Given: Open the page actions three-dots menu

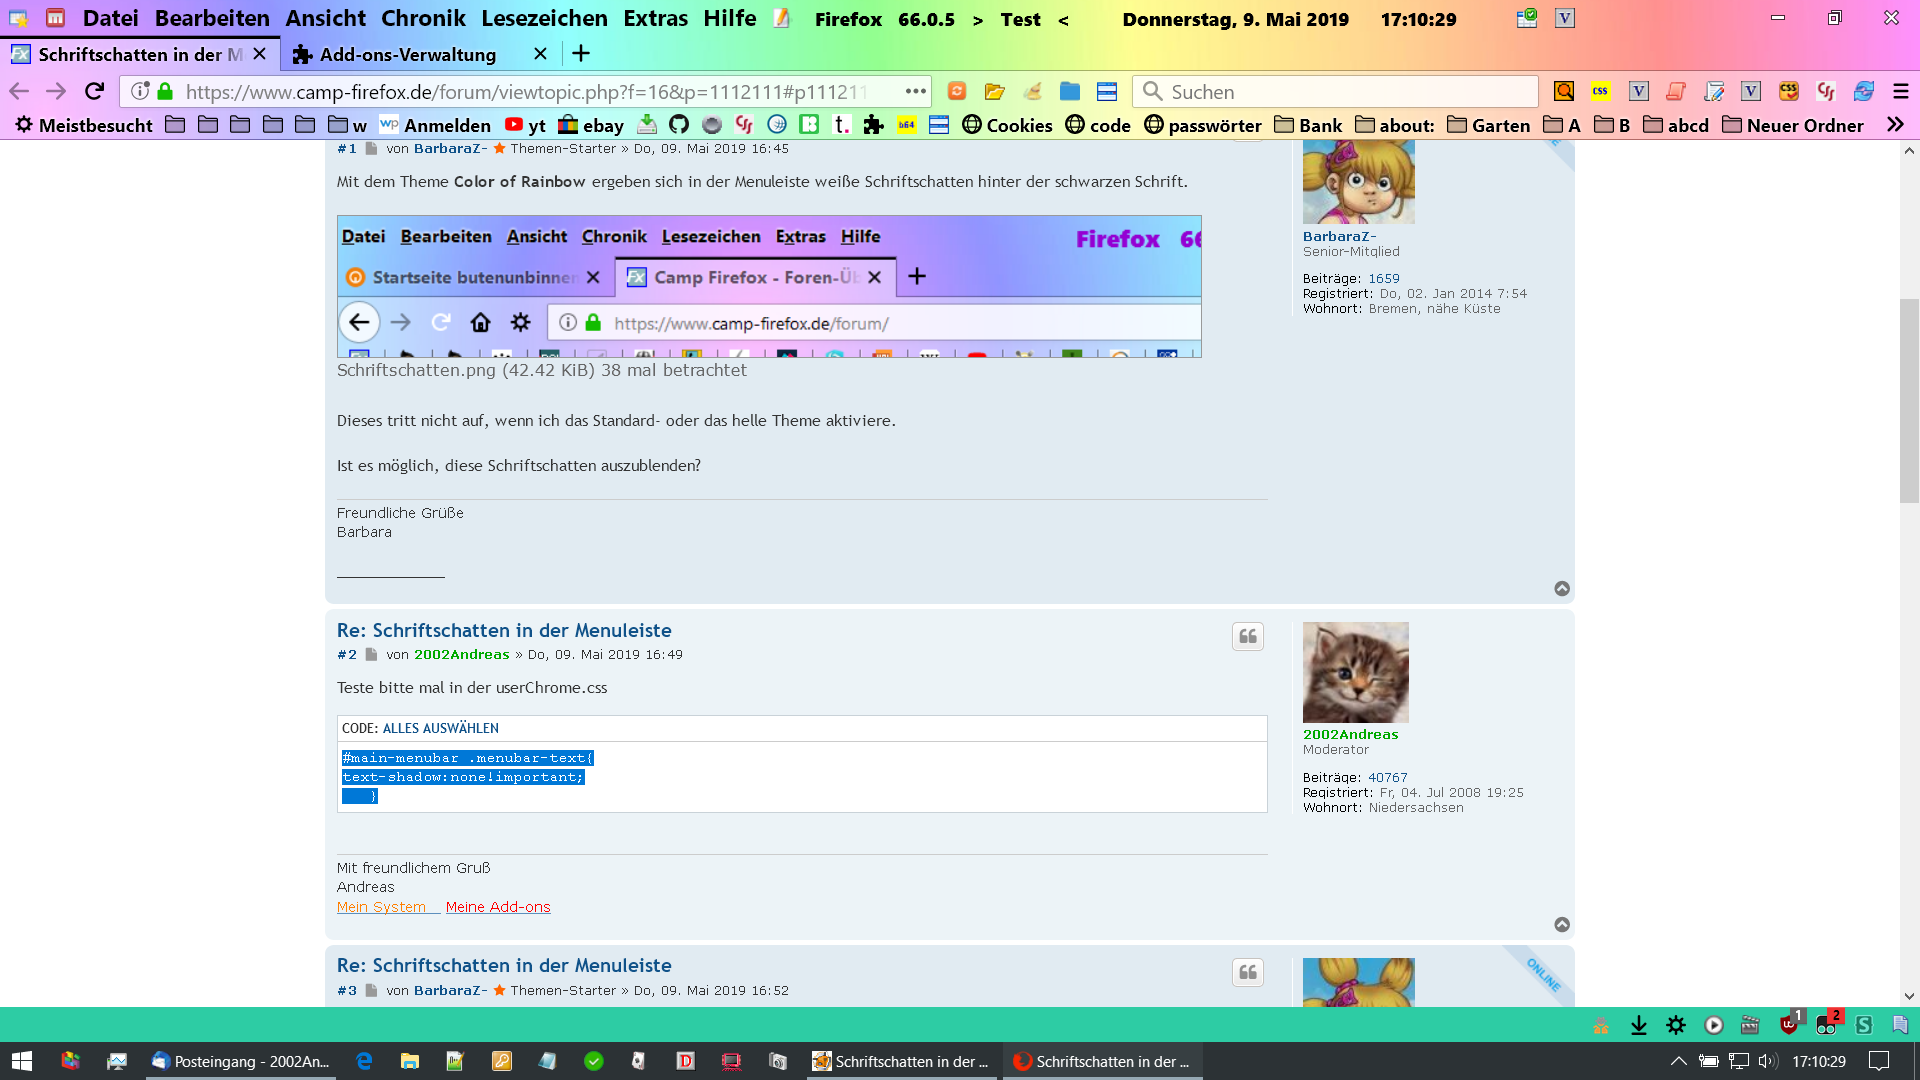Looking at the screenshot, I should coord(915,91).
